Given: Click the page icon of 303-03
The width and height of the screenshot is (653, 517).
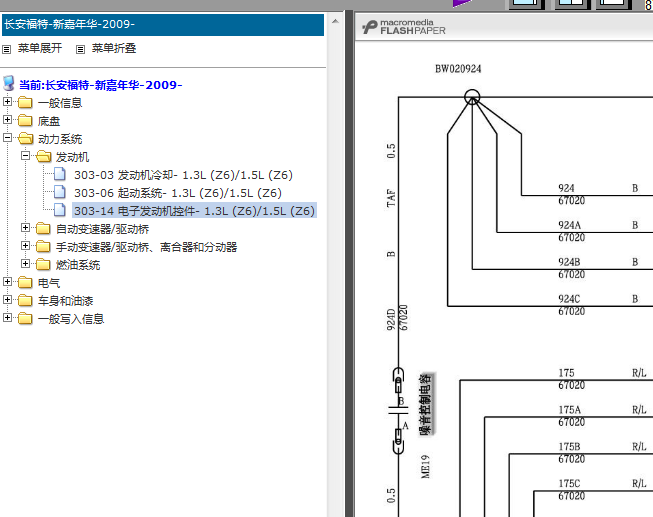Looking at the screenshot, I should (x=60, y=174).
